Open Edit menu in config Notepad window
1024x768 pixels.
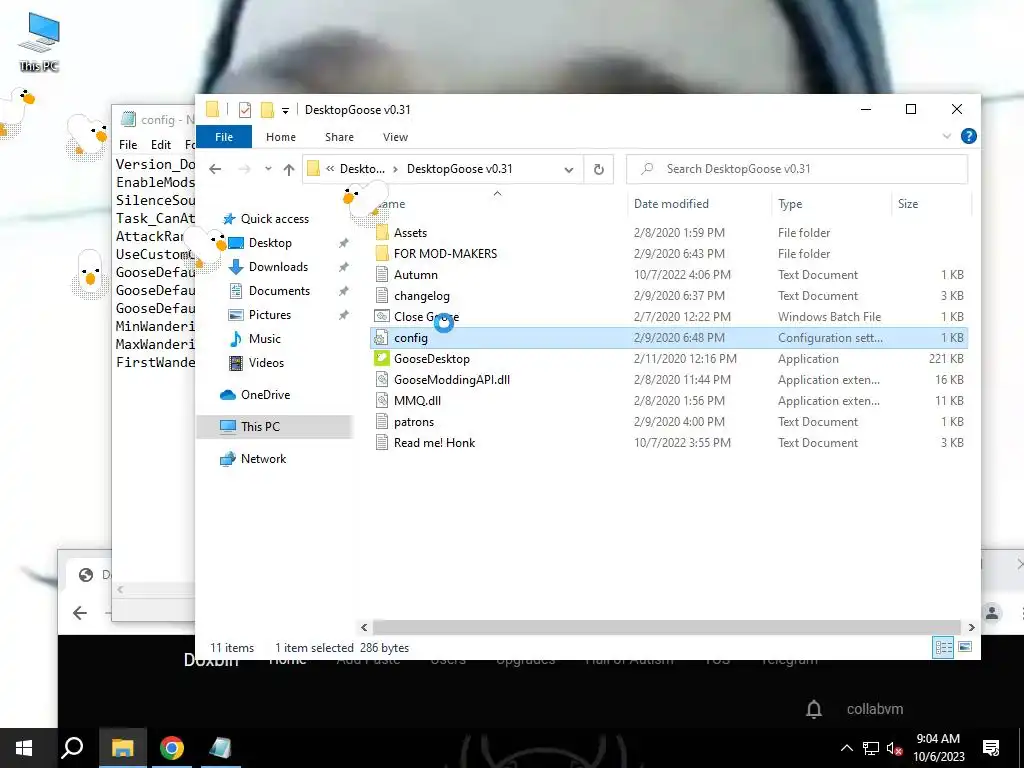coord(161,145)
